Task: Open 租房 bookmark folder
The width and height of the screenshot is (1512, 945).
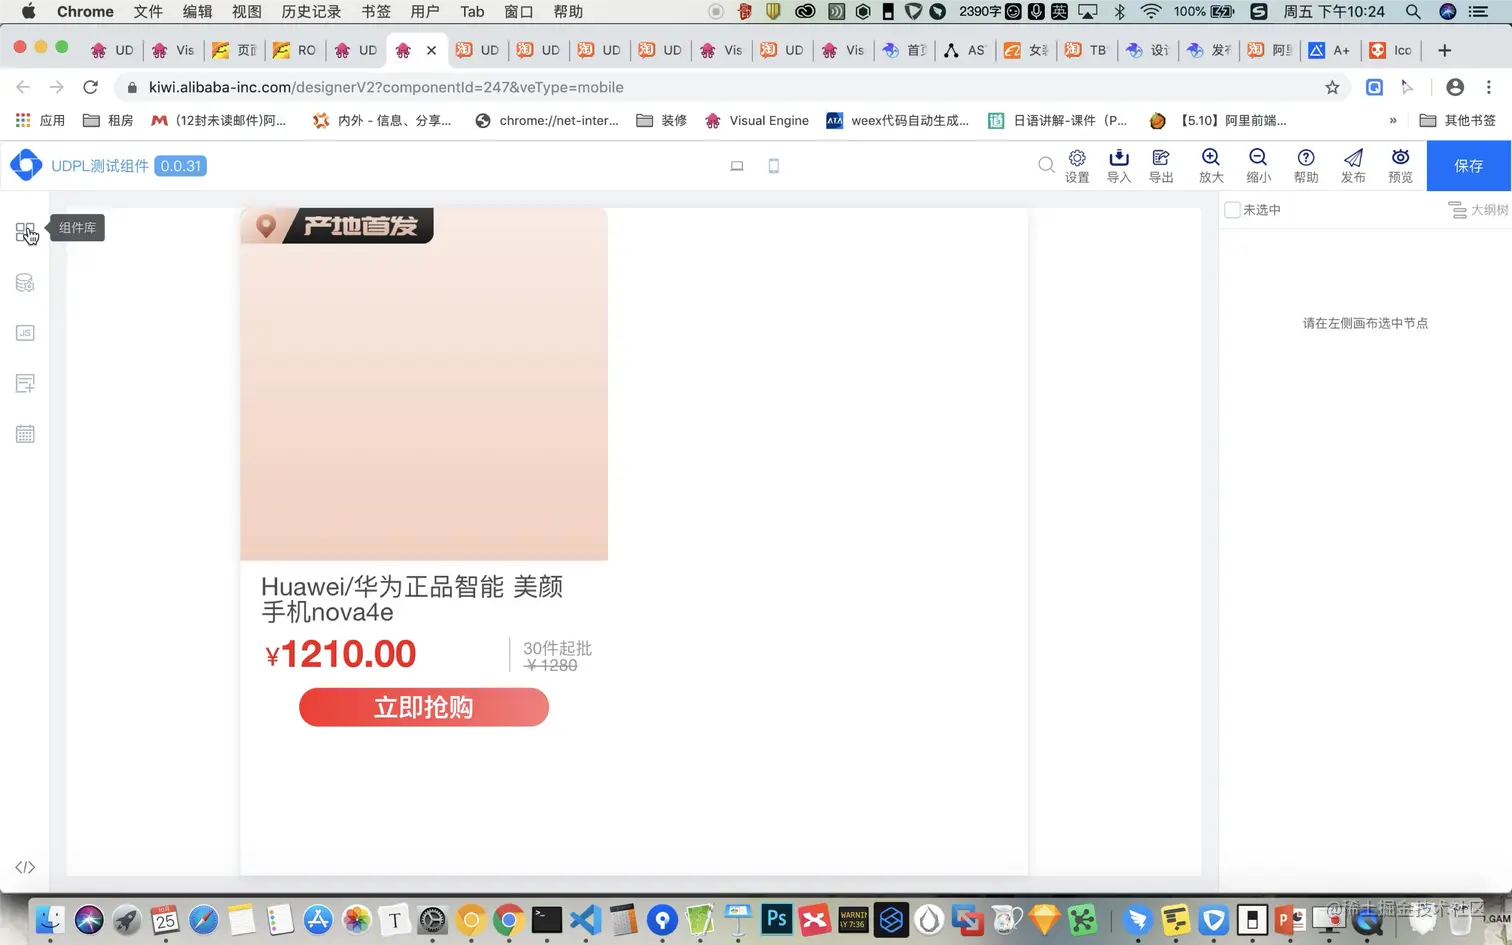Action: tap(108, 120)
